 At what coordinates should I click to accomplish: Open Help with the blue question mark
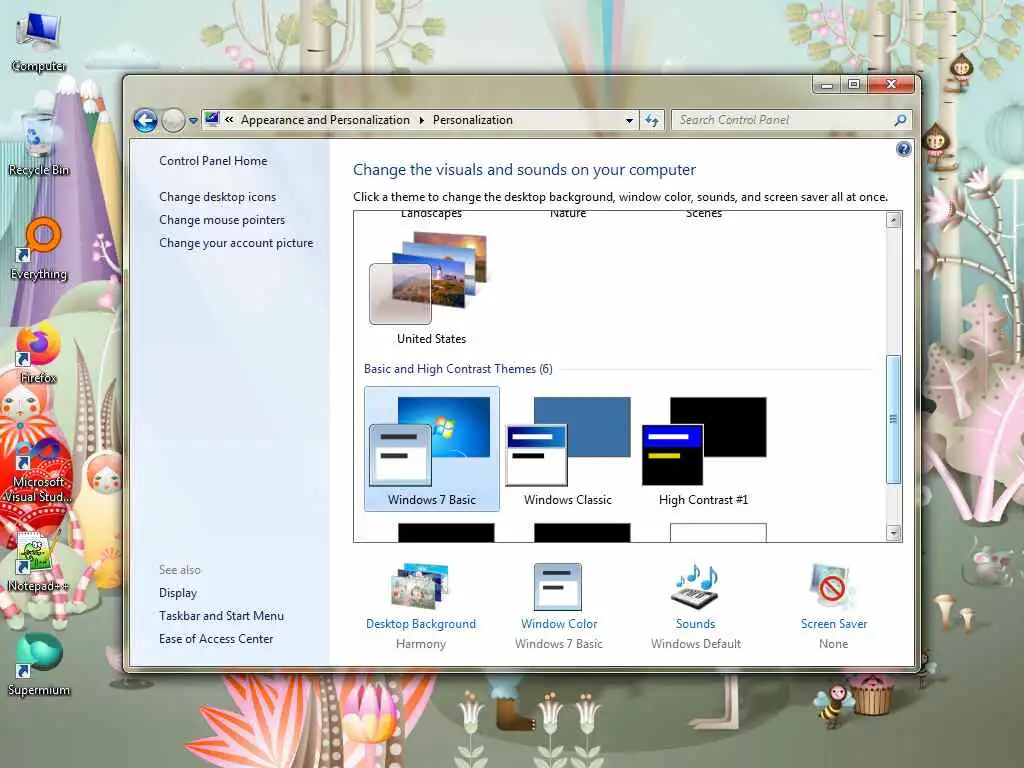coord(903,150)
